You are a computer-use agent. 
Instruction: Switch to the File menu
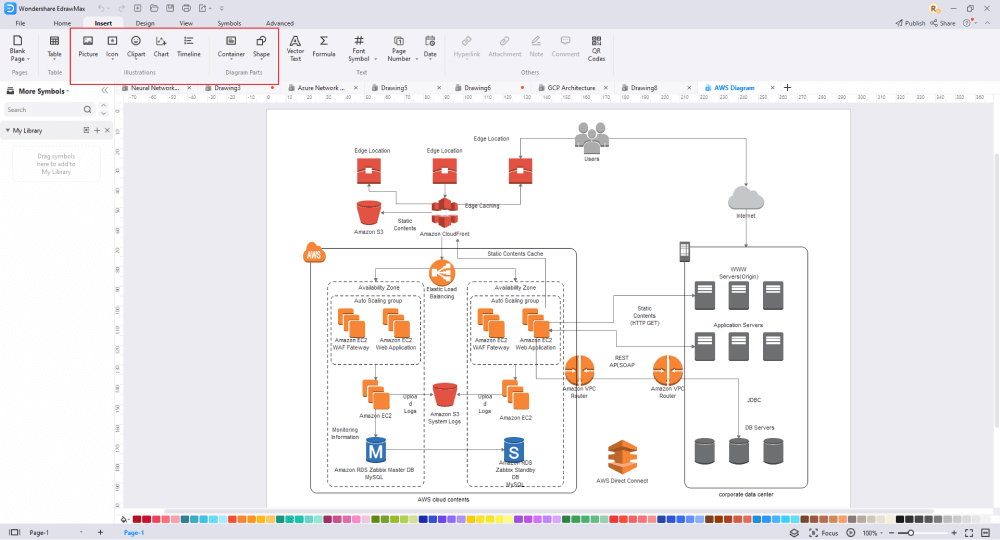[20, 23]
